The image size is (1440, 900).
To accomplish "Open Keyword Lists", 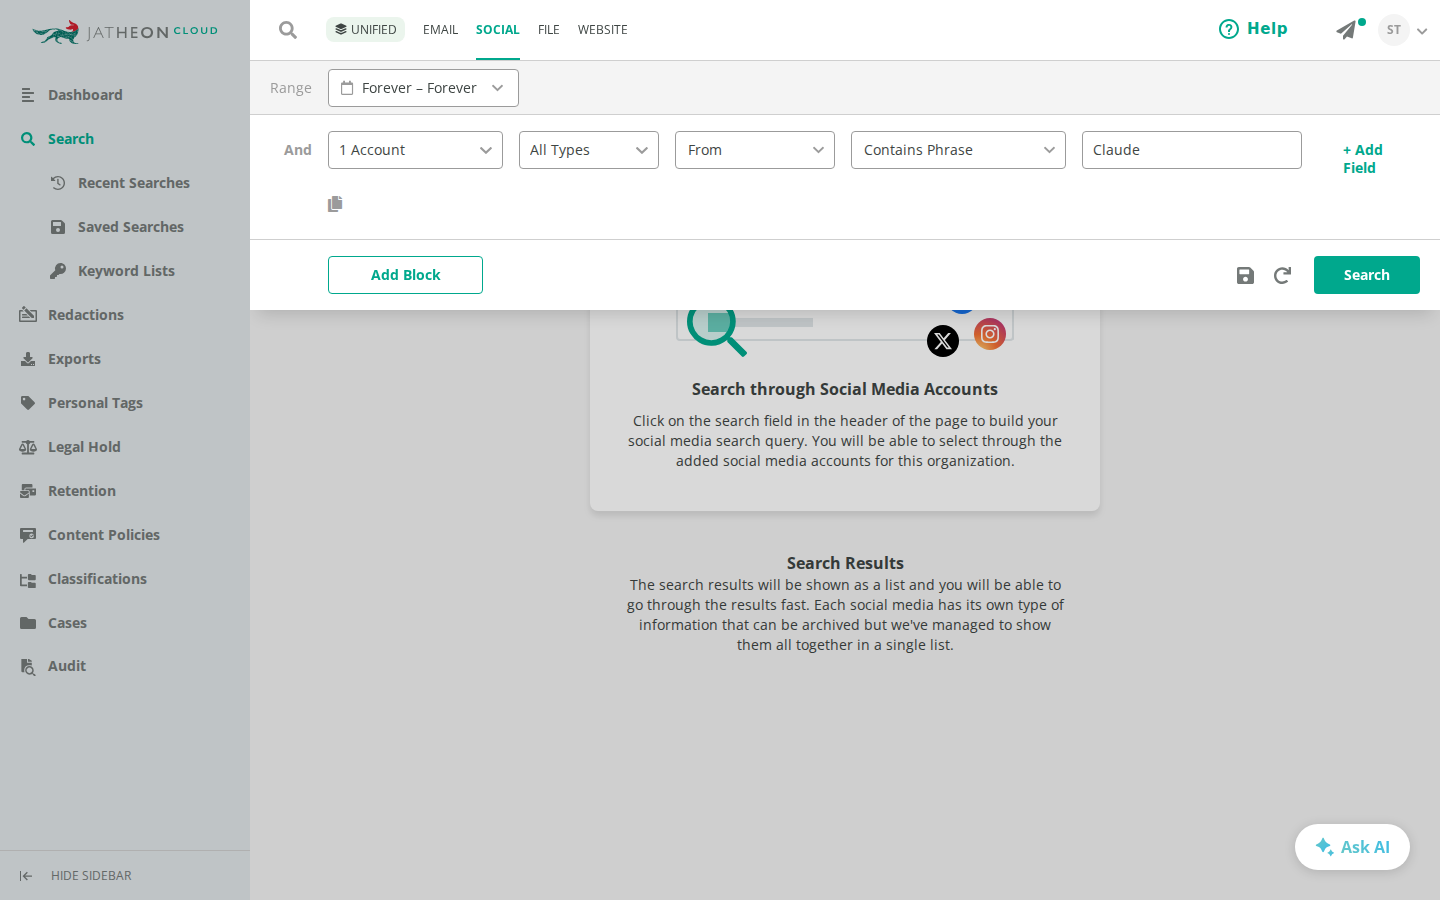I will click(126, 271).
